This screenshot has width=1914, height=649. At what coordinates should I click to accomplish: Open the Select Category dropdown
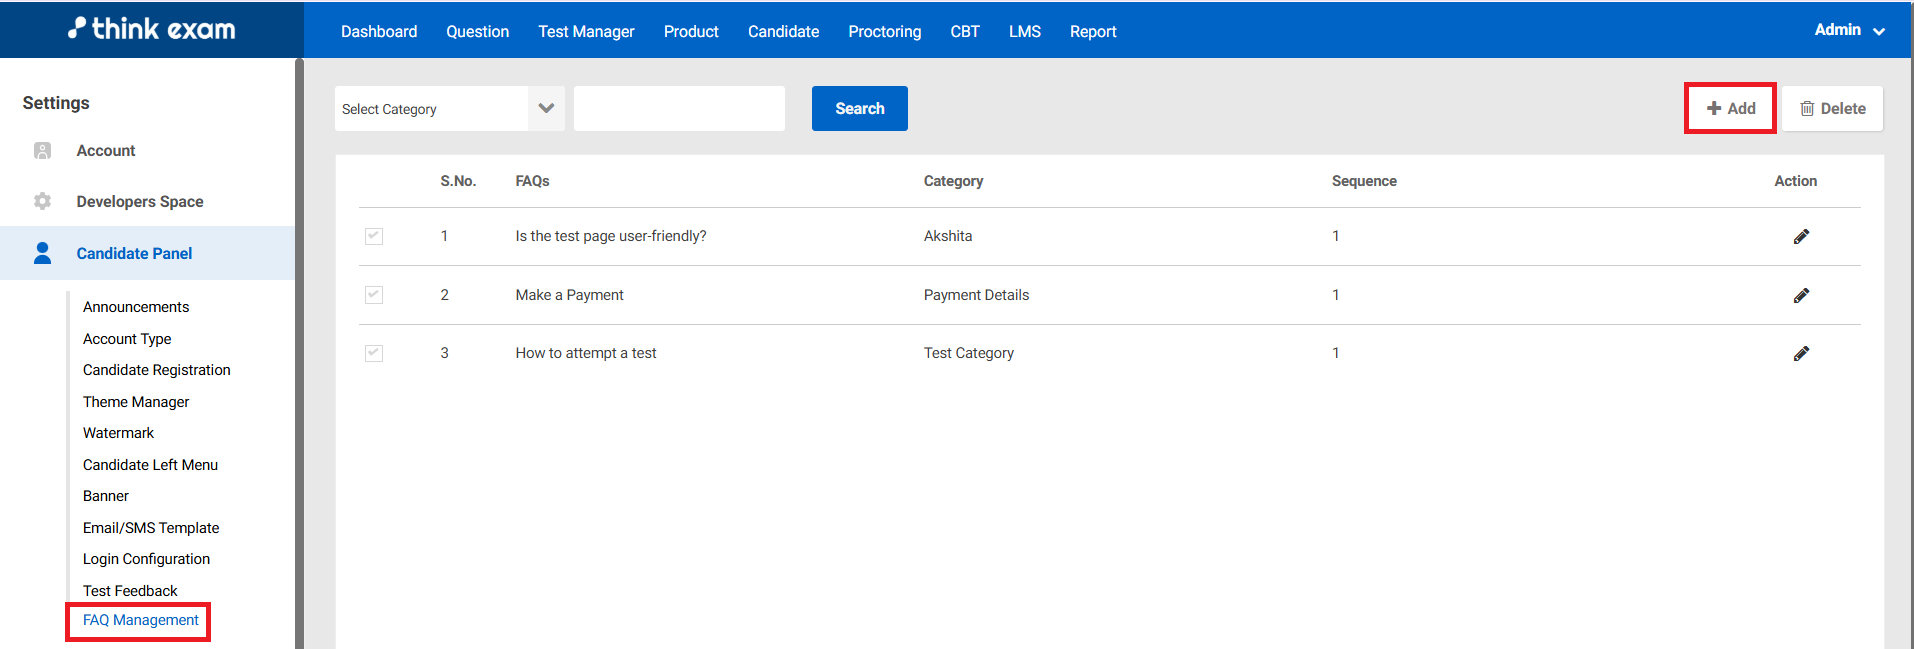pos(448,109)
